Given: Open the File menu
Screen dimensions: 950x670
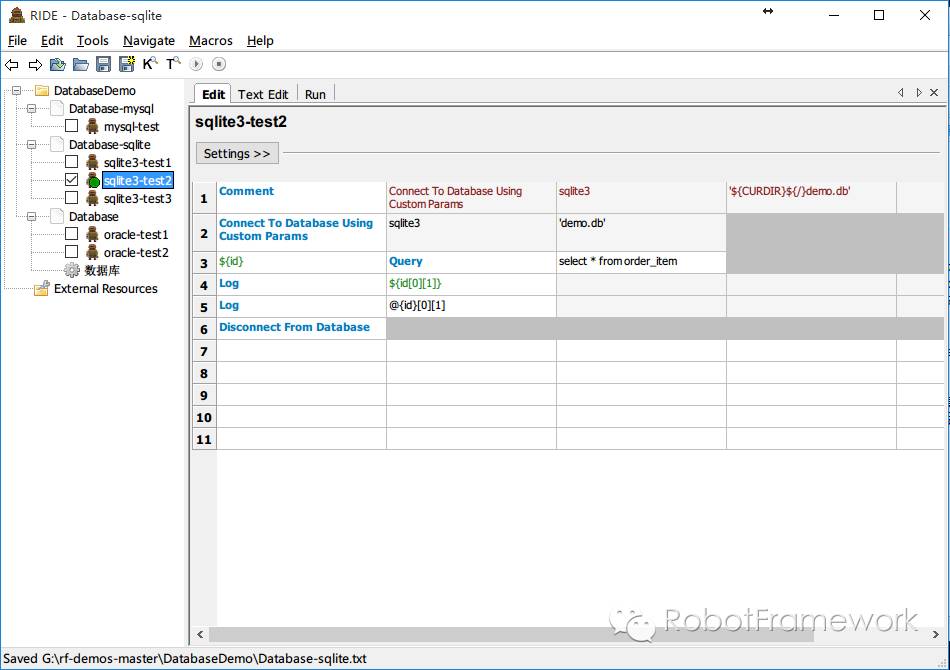Looking at the screenshot, I should click(17, 41).
